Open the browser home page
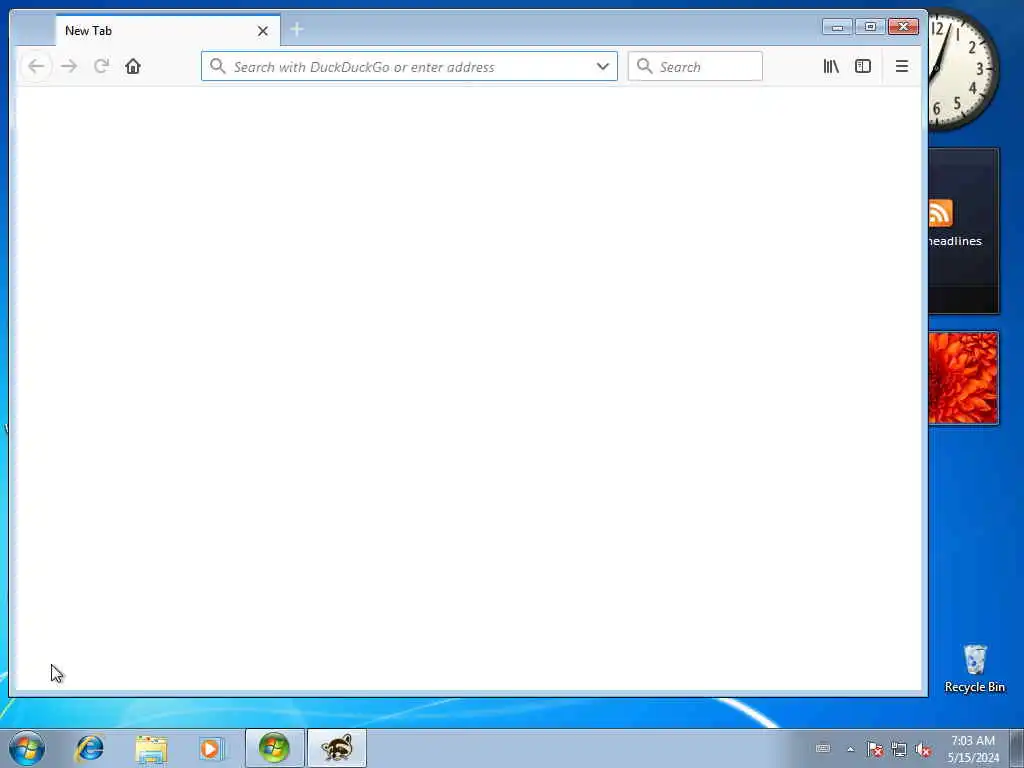 (x=133, y=67)
